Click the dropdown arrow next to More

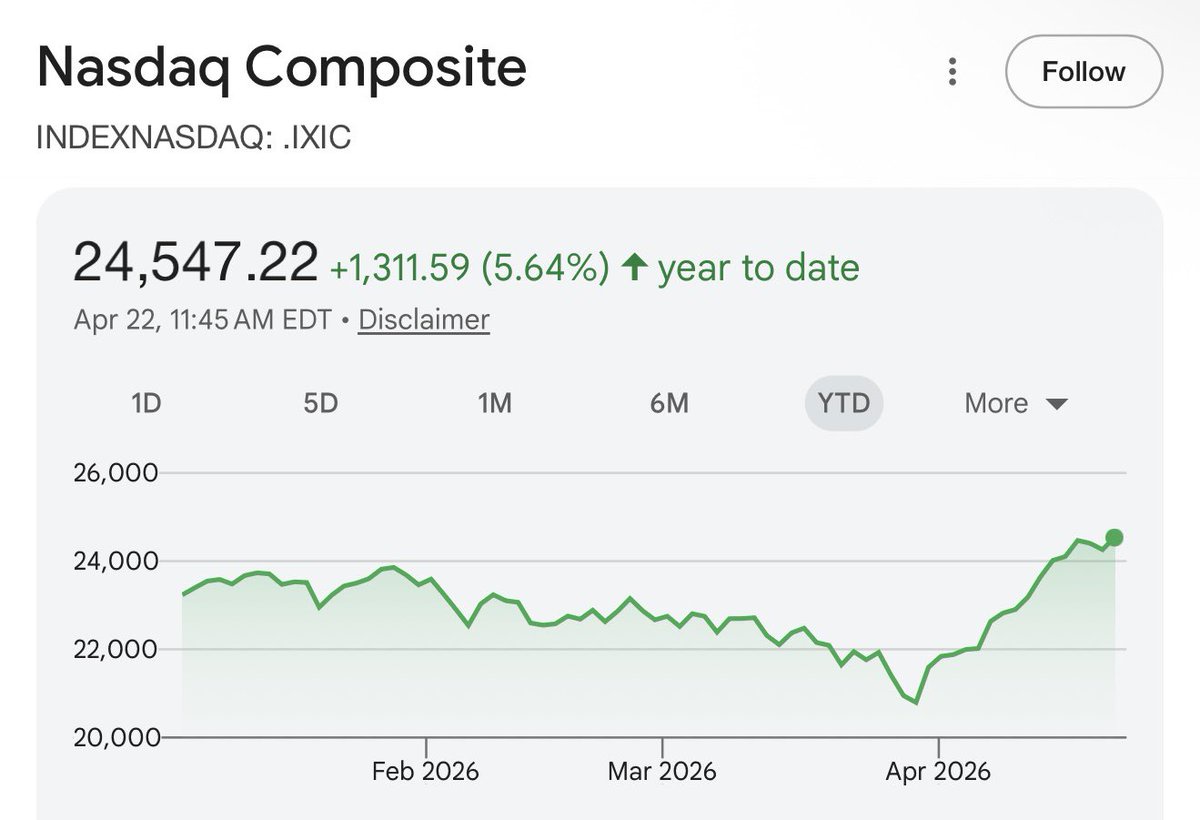click(x=1056, y=404)
